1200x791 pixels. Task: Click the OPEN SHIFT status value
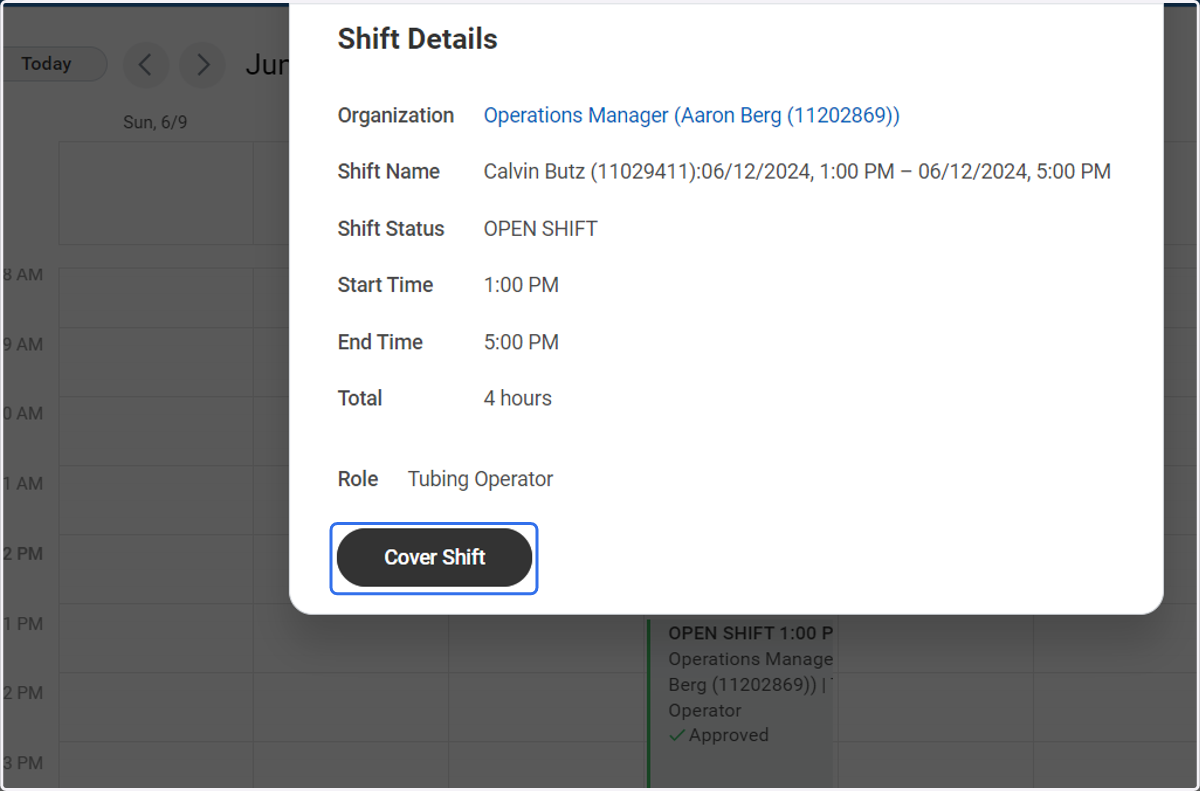pos(541,229)
